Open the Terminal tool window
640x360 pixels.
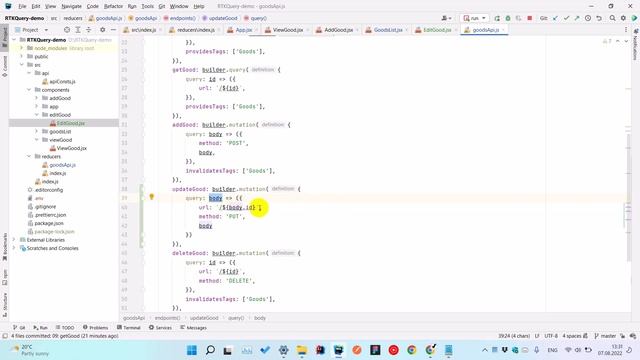coord(128,328)
